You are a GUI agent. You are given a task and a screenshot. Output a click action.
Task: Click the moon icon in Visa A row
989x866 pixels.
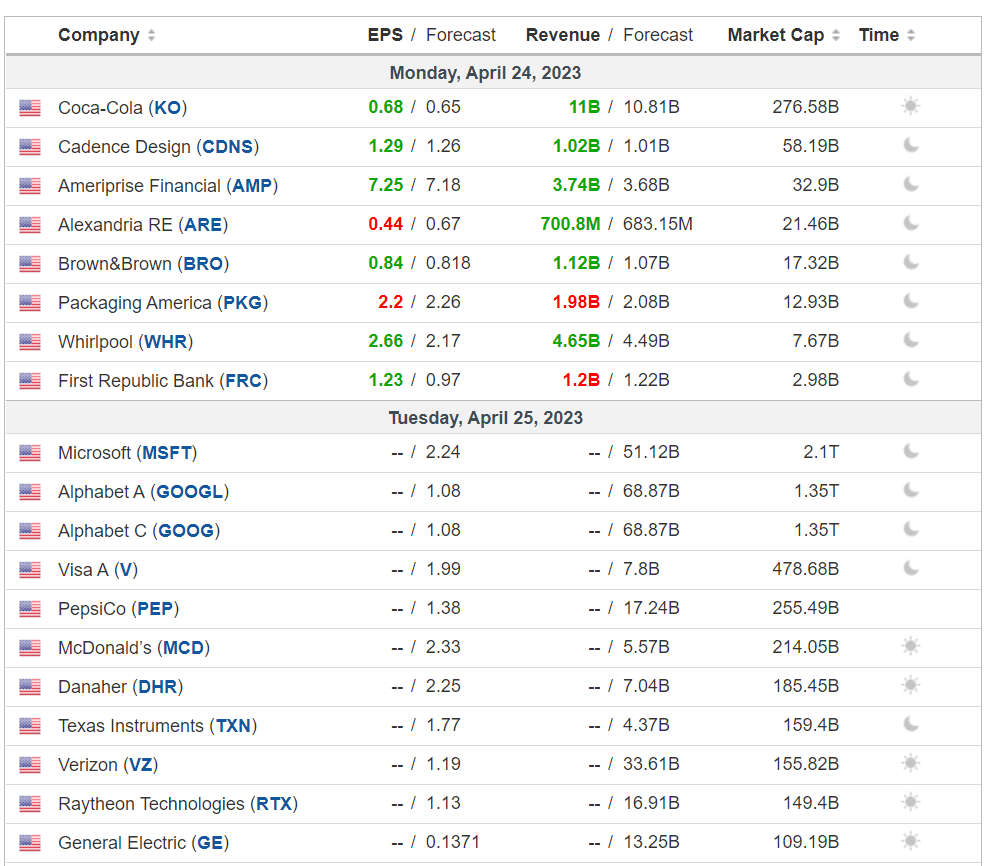click(910, 569)
